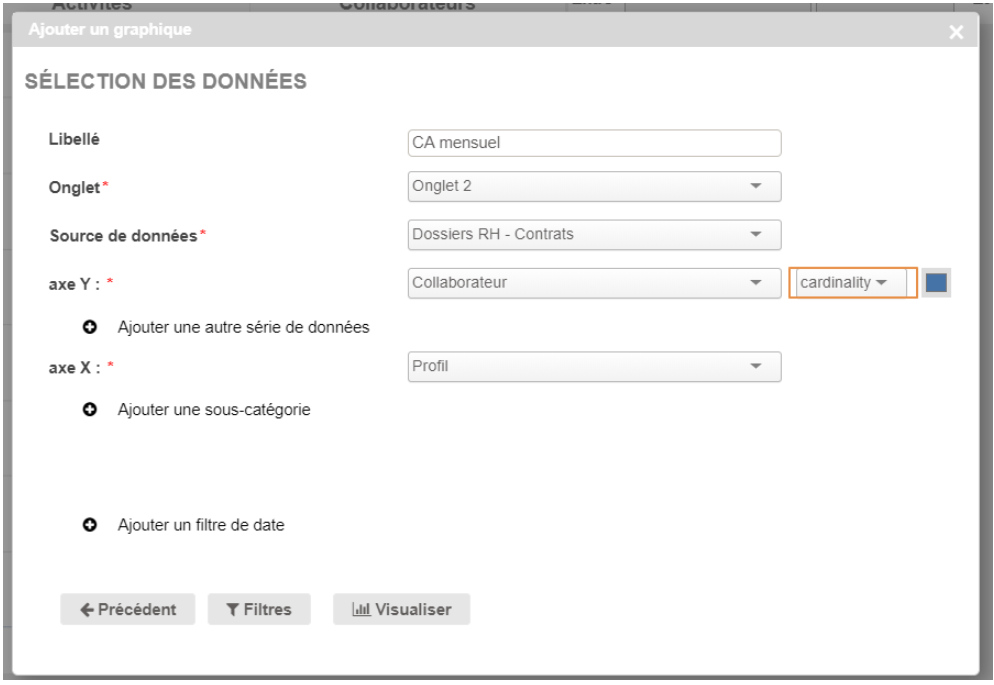Click the Ajouter un filtre de date link text
The height and width of the screenshot is (685, 994).
point(201,524)
